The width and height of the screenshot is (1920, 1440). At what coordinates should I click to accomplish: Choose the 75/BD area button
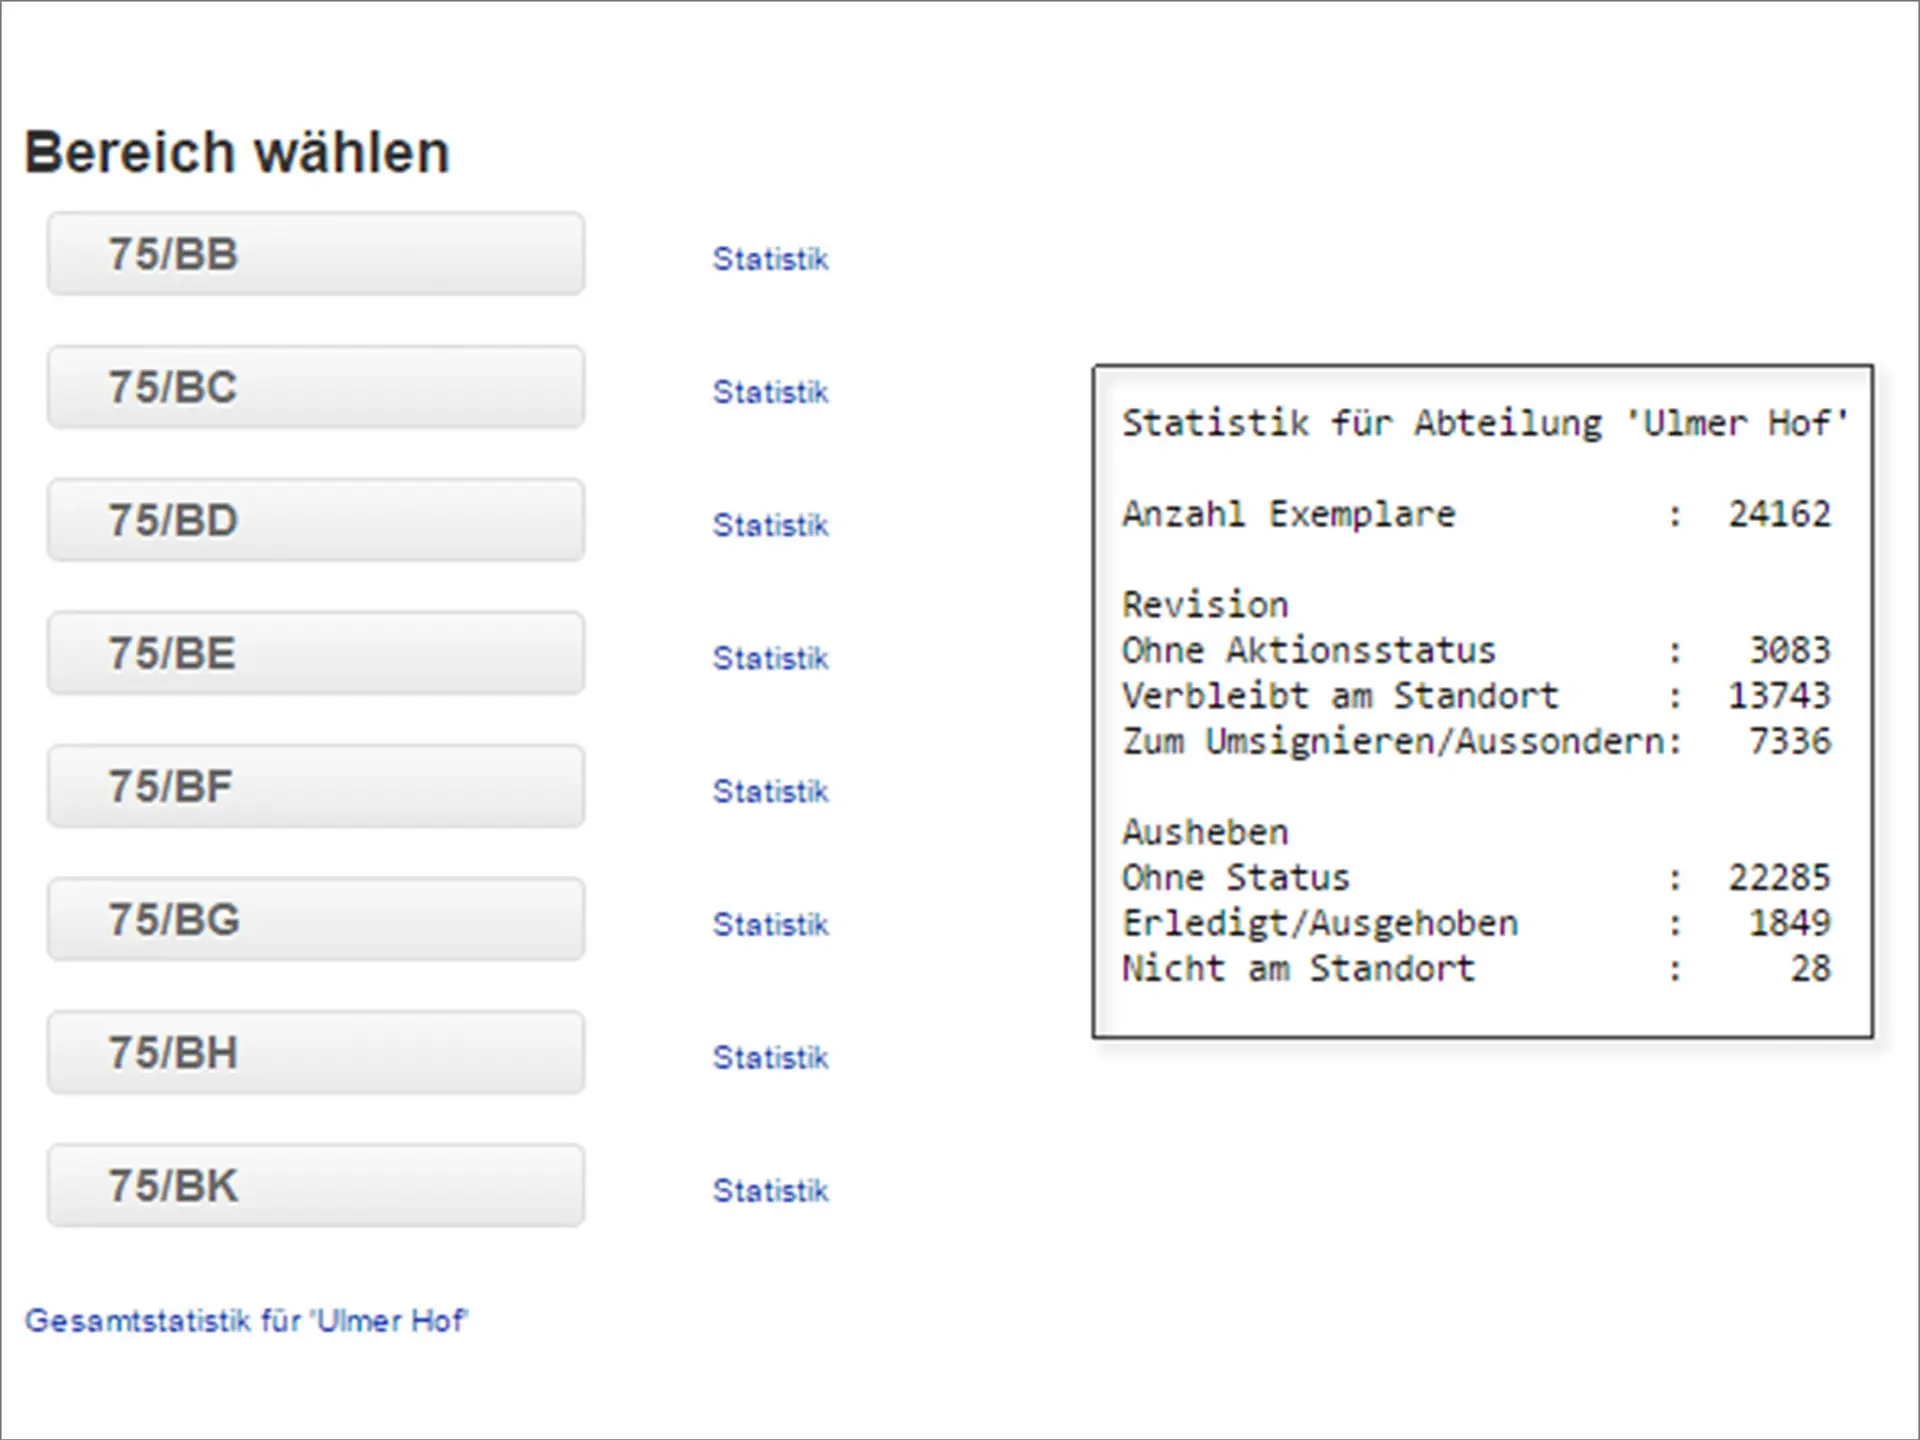[316, 520]
